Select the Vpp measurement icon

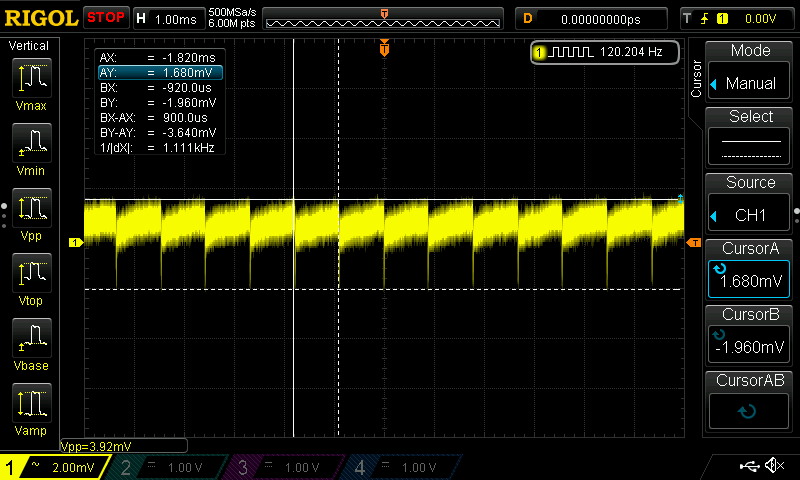[x=31, y=208]
